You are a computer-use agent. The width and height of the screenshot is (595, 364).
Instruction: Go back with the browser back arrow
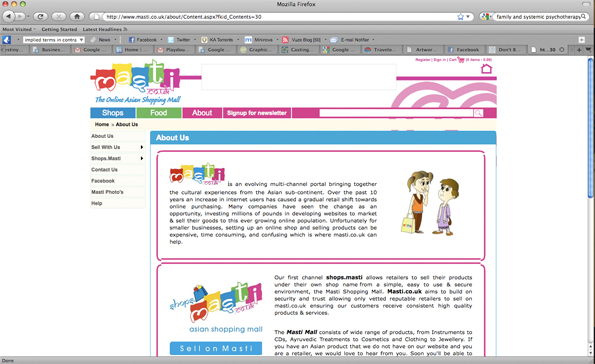tap(8, 16)
